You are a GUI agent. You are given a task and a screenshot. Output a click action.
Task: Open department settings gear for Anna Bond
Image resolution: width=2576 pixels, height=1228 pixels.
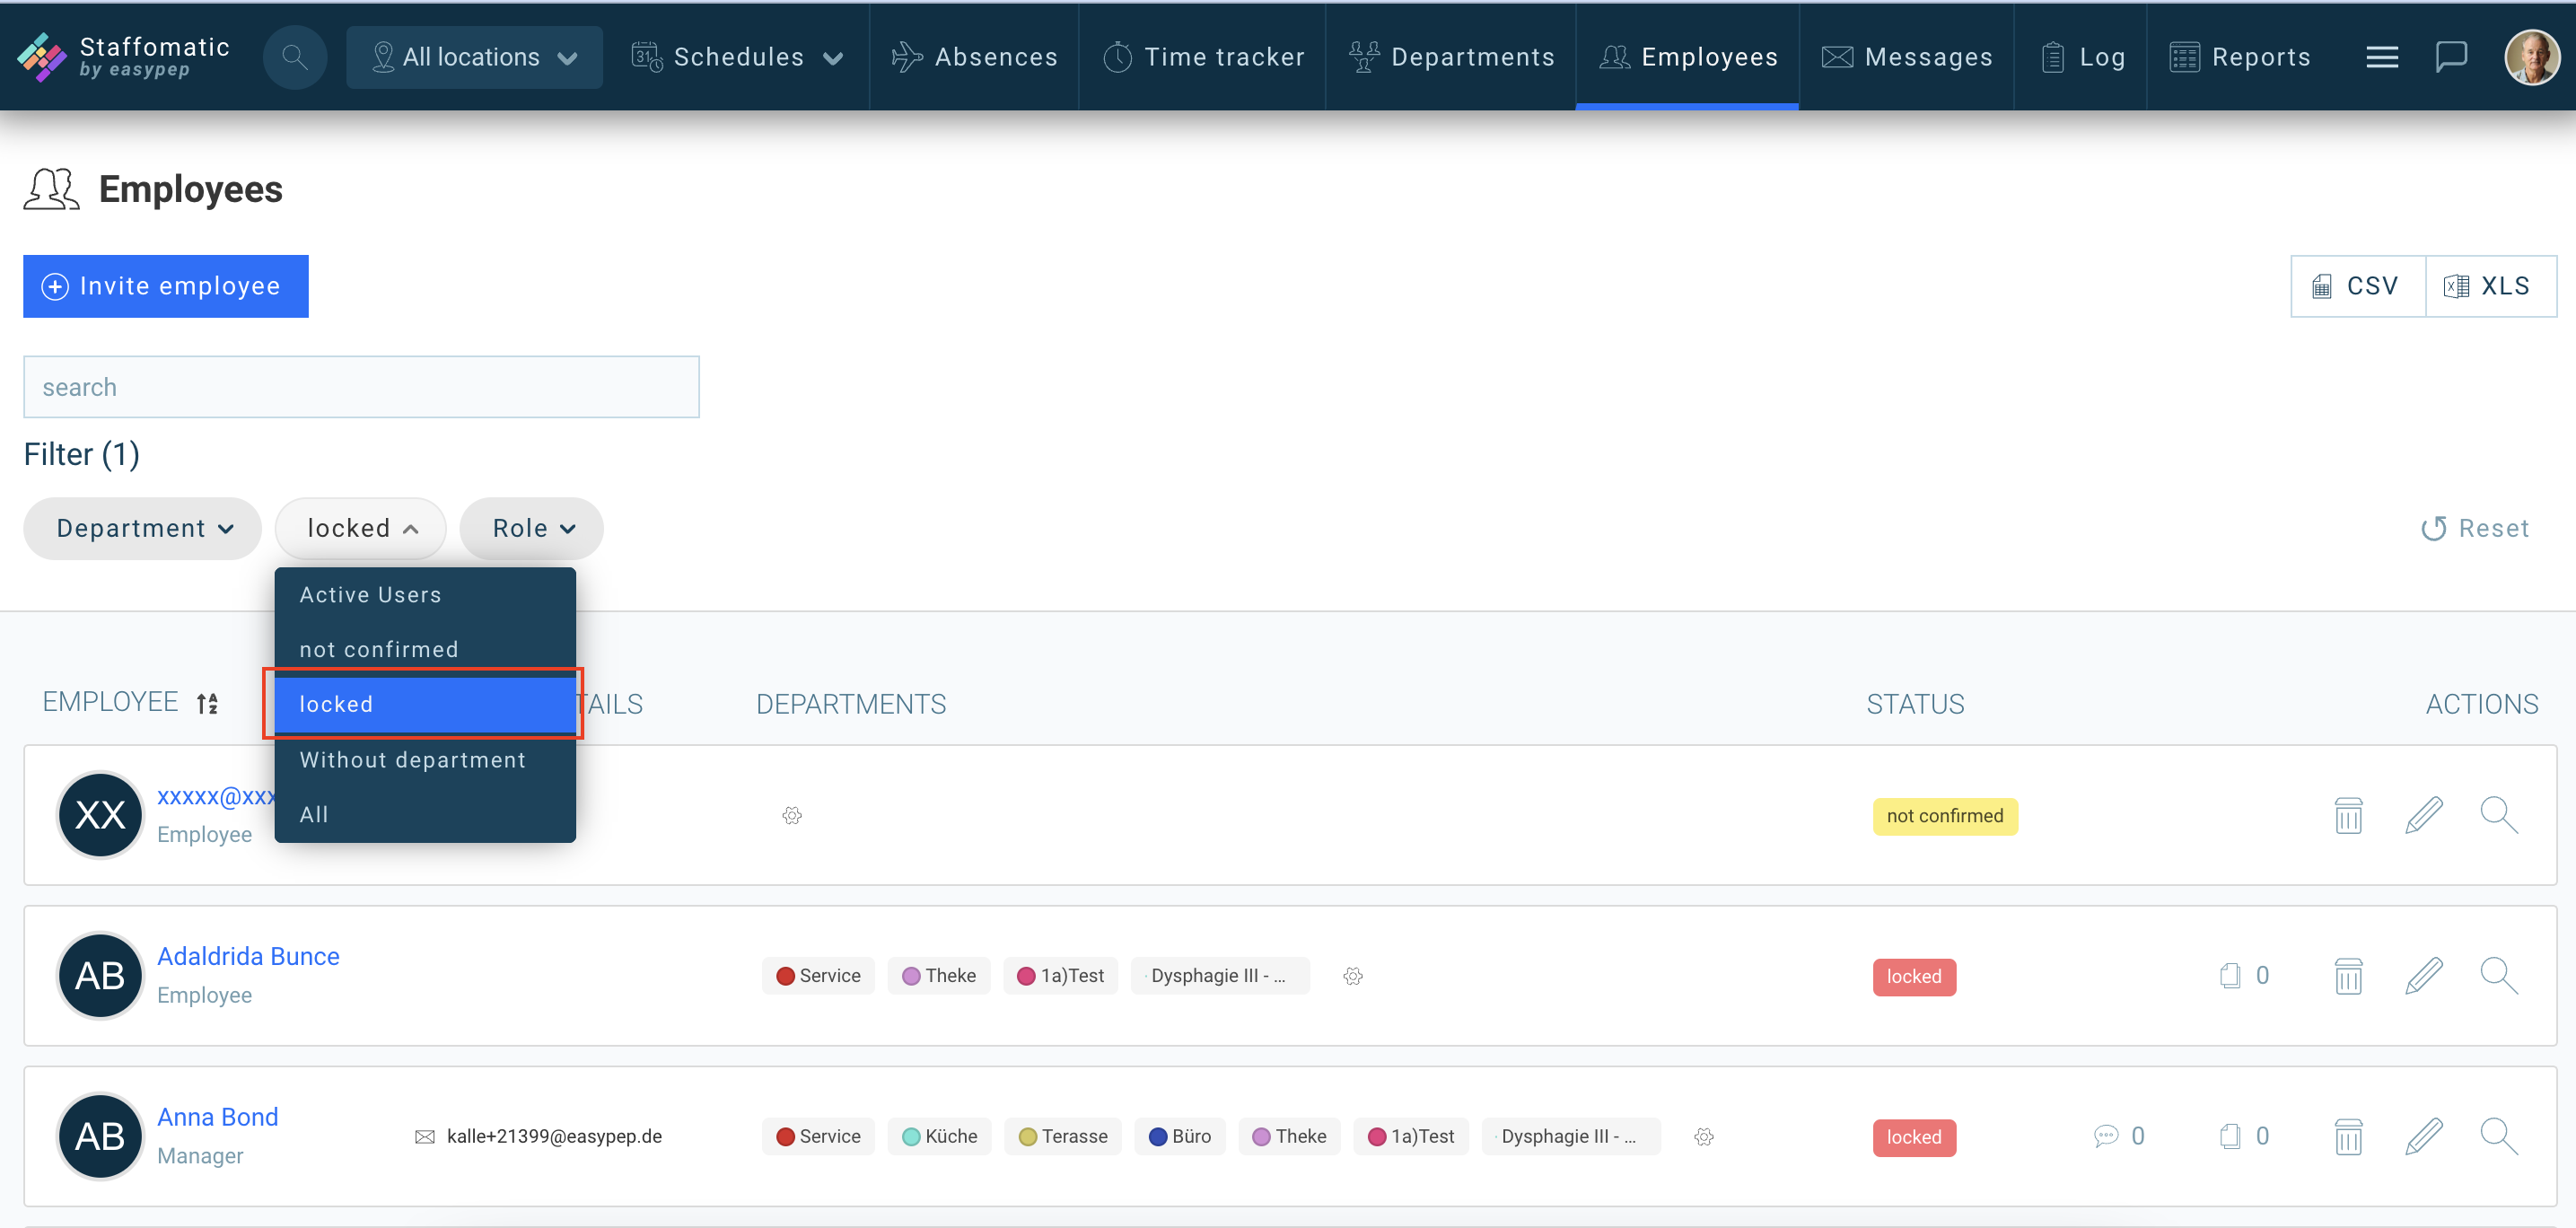coord(1704,1137)
